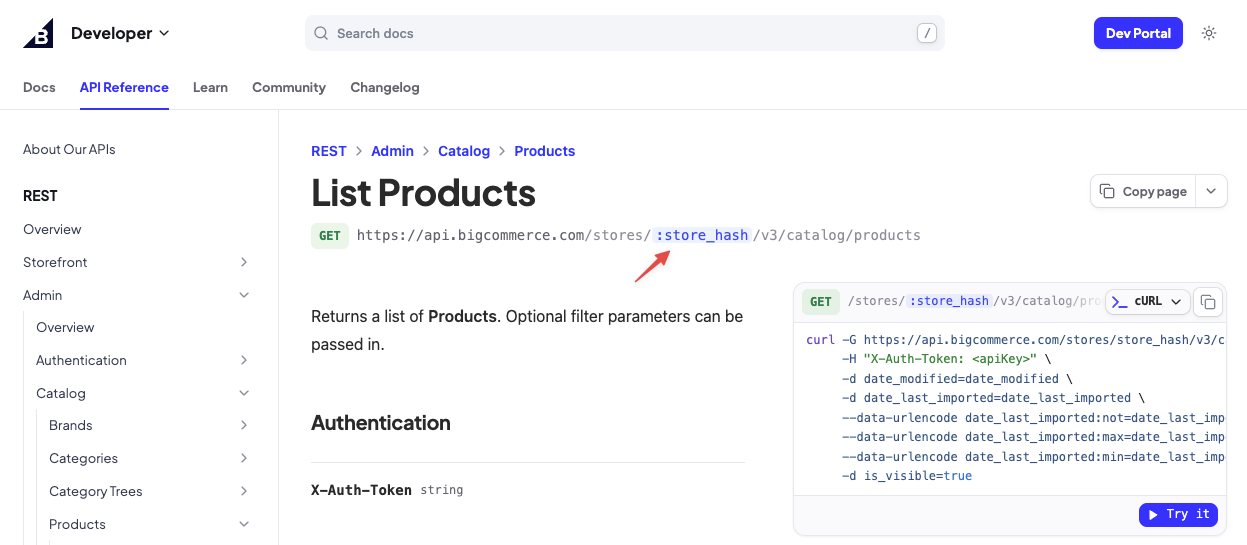The height and width of the screenshot is (545, 1247).
Task: Focus the Search docs field
Action: [x=625, y=33]
